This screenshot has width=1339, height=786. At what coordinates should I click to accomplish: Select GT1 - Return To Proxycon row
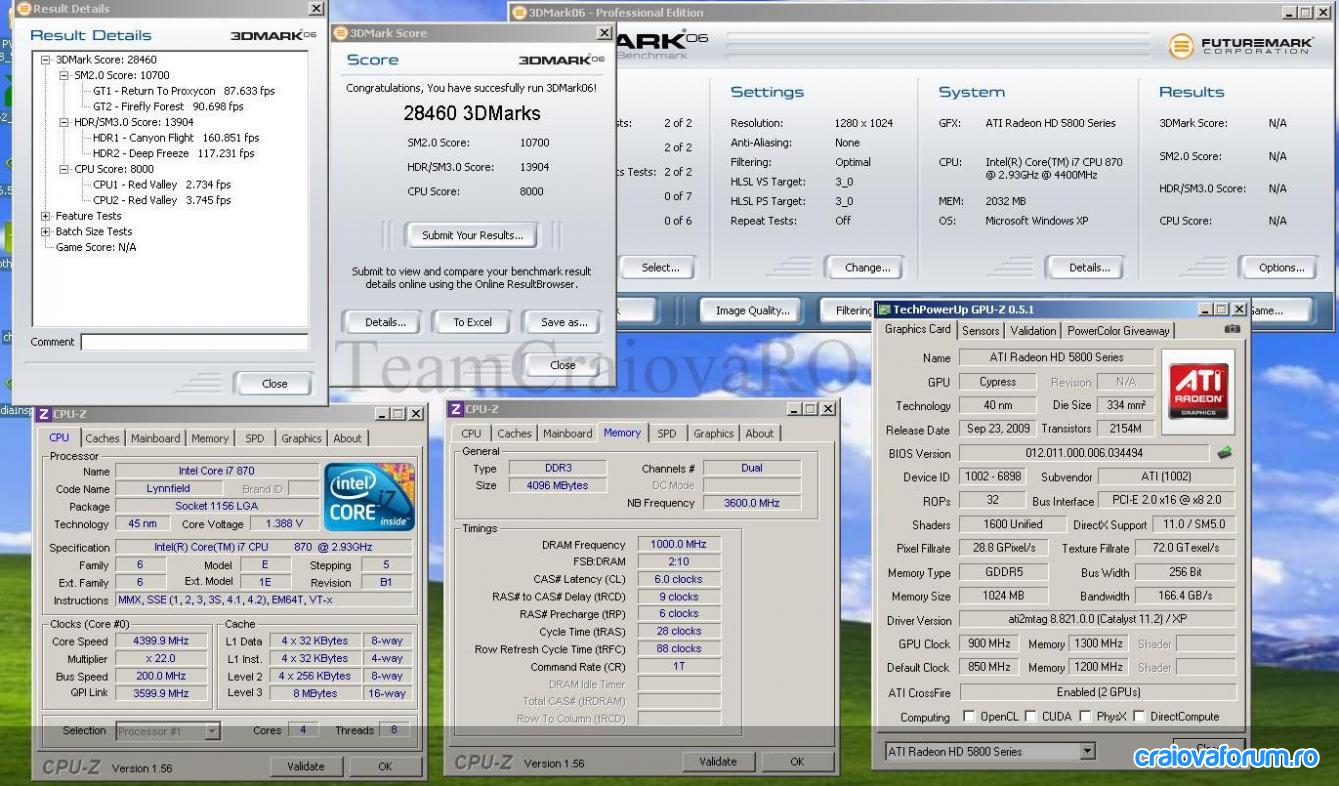coord(183,90)
